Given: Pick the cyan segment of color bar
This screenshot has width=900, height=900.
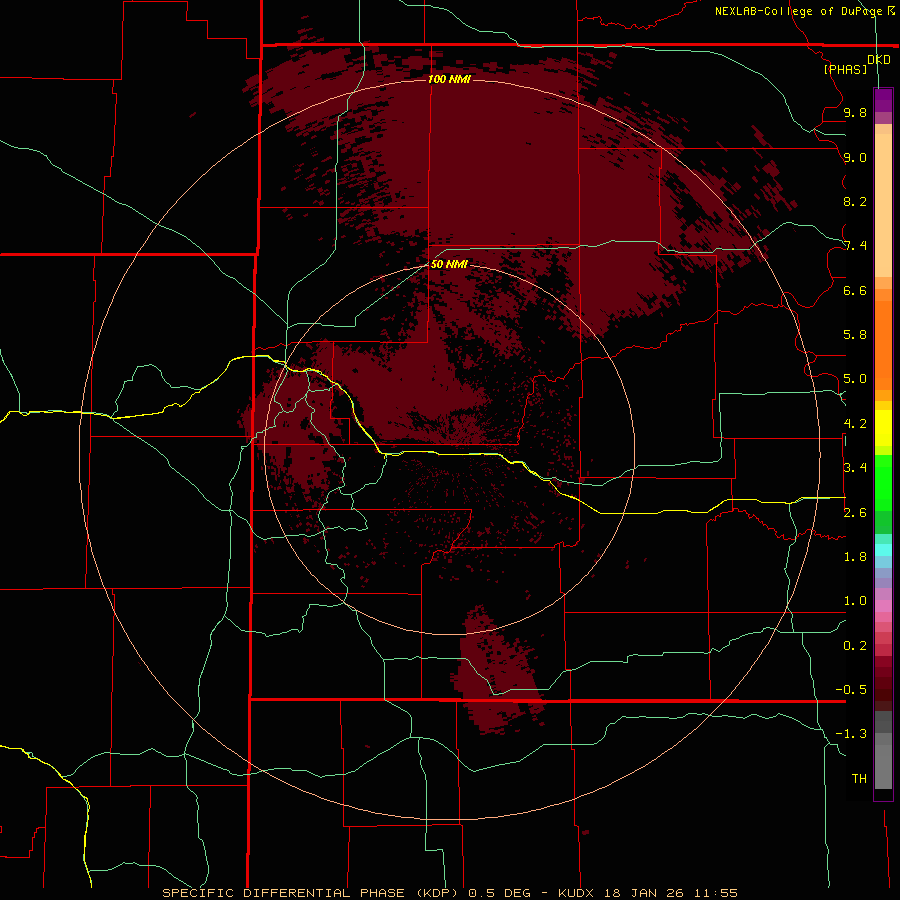Looking at the screenshot, I should point(883,550).
